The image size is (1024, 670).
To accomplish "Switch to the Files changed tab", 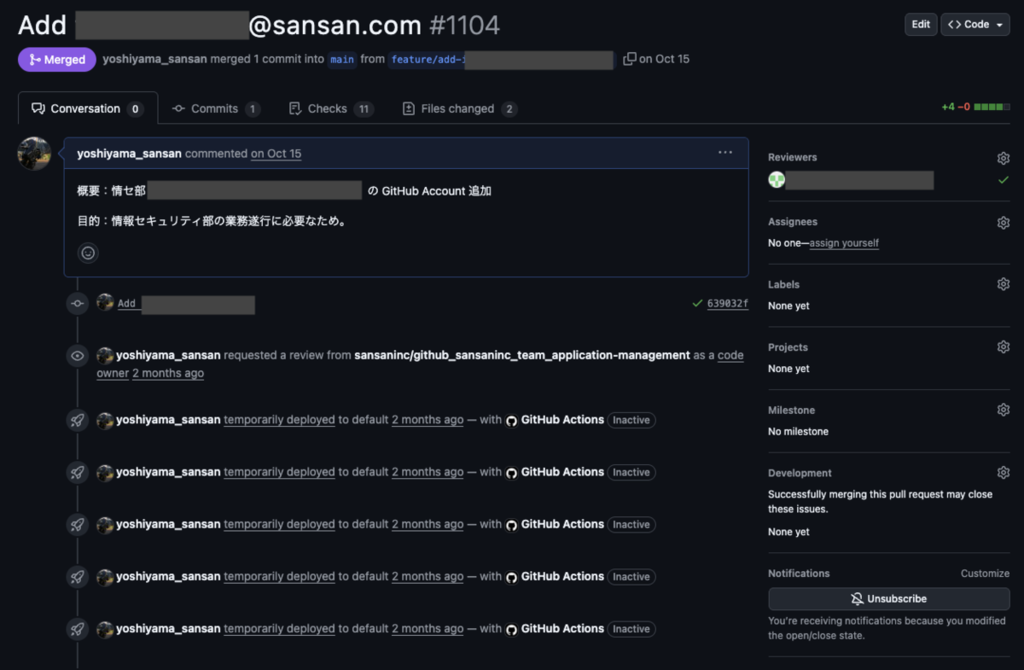I will click(x=460, y=108).
